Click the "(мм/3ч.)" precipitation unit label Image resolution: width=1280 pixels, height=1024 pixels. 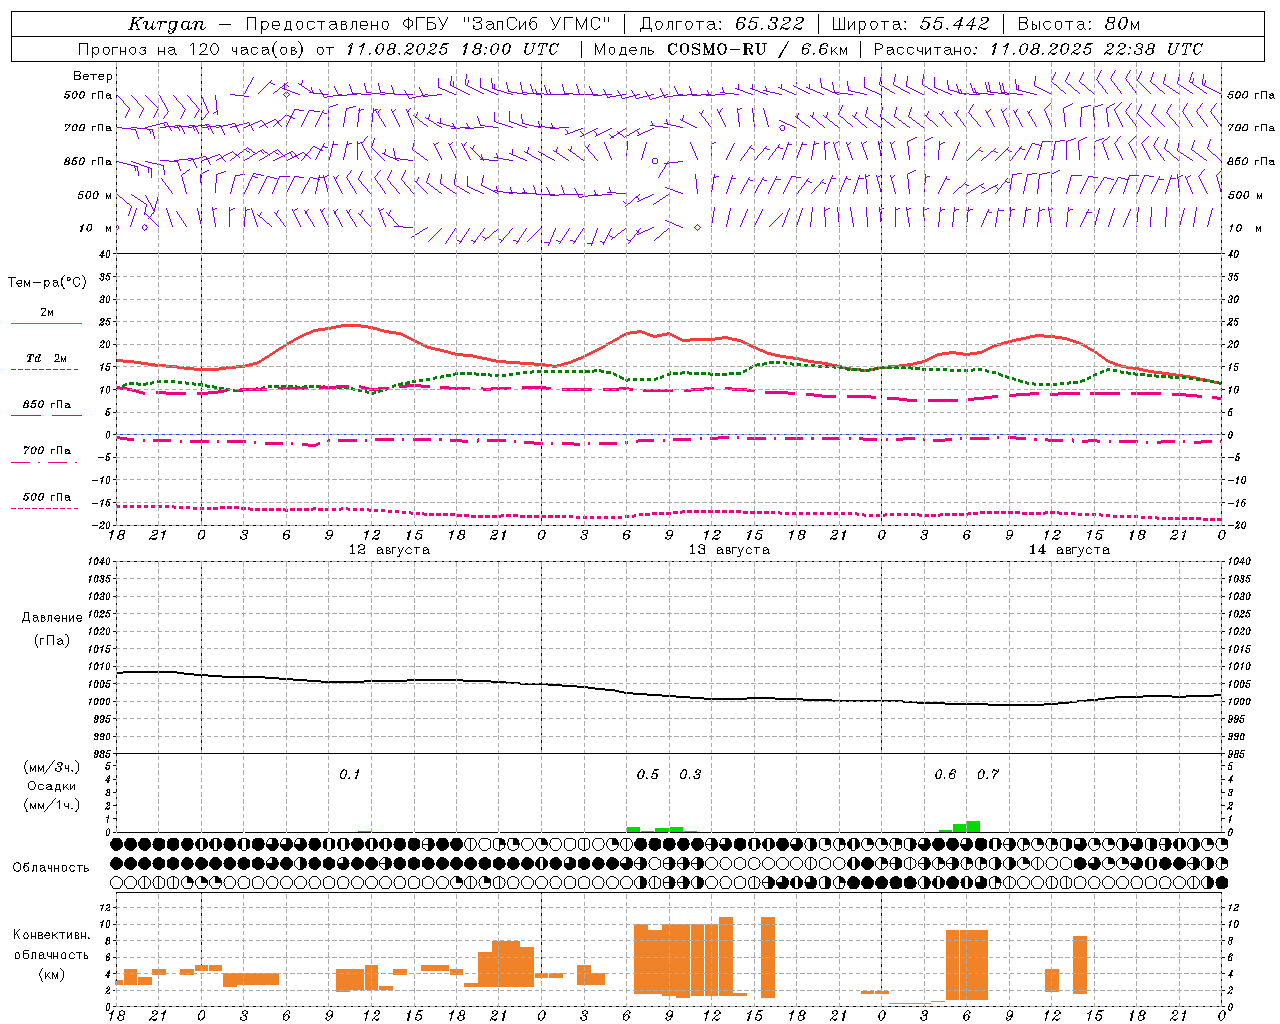52,767
